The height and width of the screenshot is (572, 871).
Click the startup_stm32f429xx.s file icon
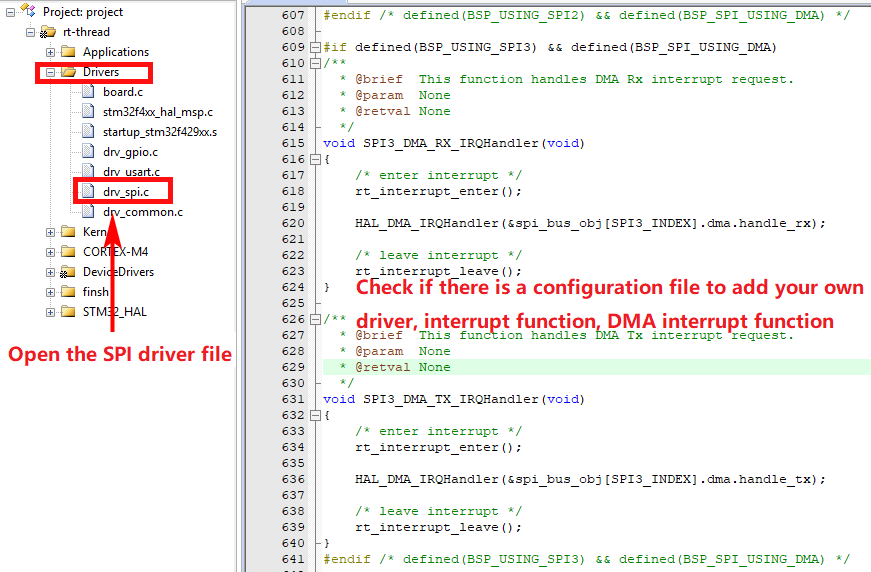click(x=88, y=132)
